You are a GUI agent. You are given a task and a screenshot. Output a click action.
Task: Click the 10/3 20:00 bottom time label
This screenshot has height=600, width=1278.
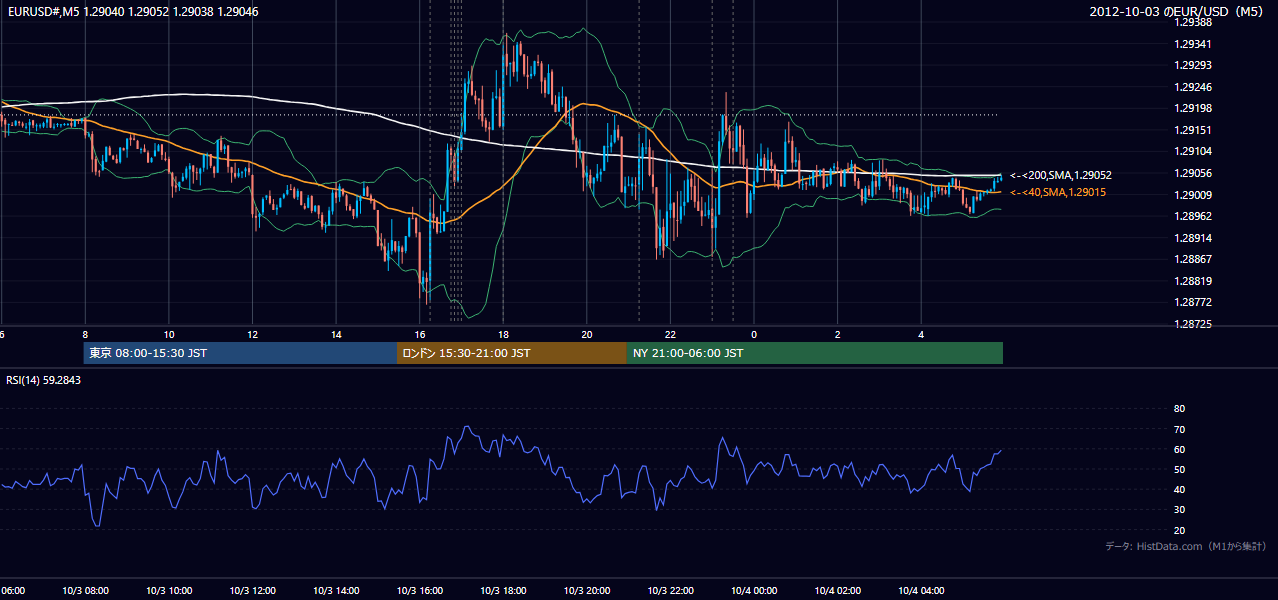(x=587, y=591)
